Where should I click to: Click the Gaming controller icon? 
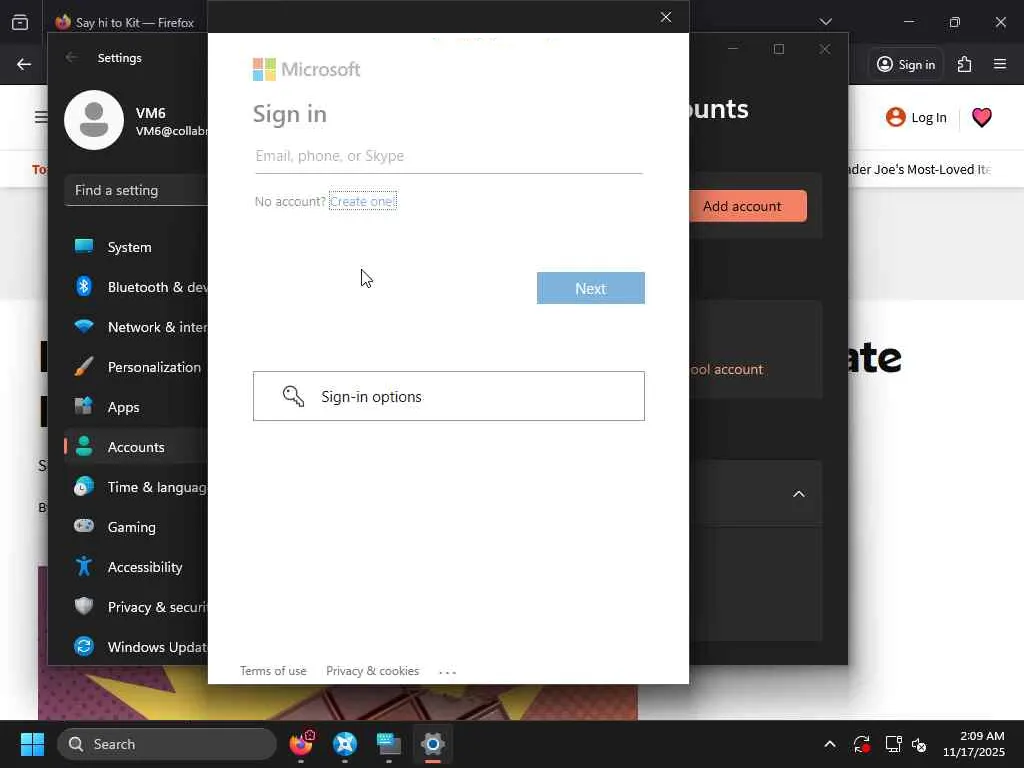tap(84, 526)
